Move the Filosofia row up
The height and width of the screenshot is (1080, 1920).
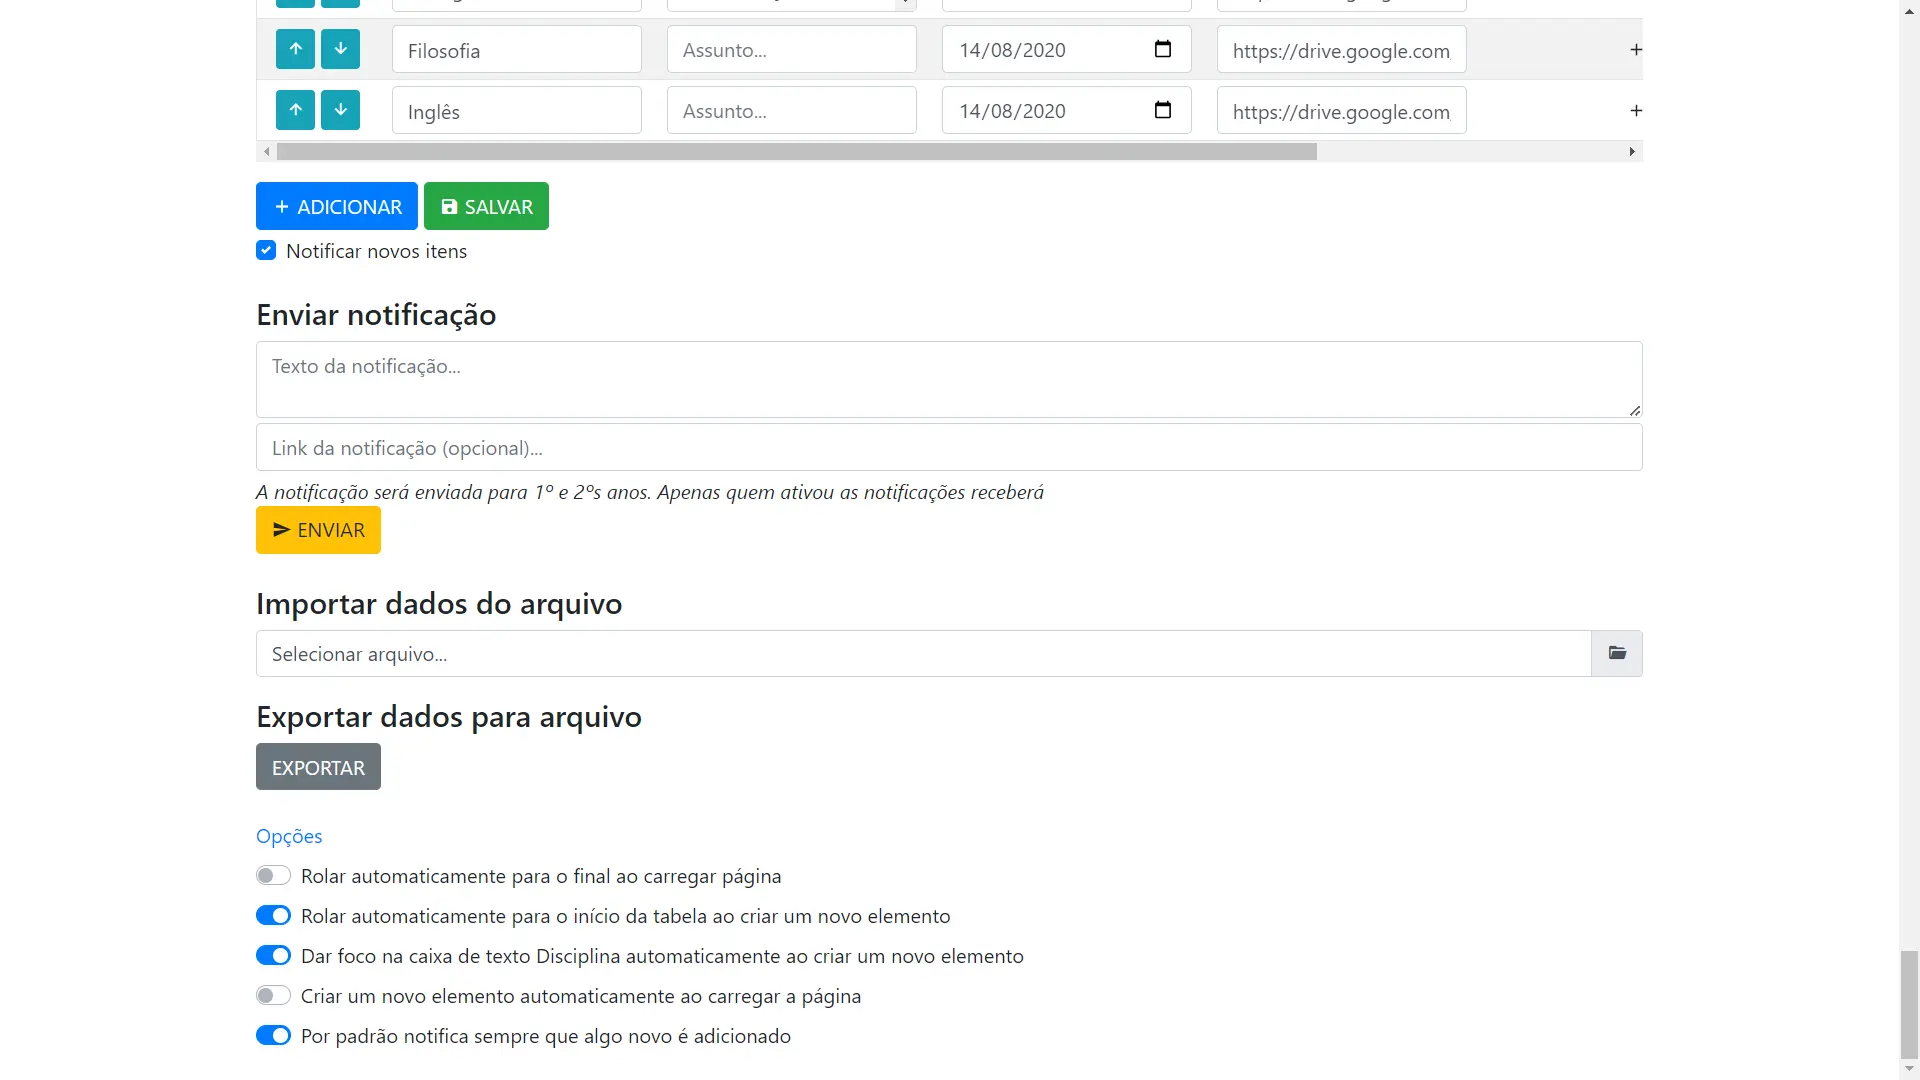pos(295,49)
